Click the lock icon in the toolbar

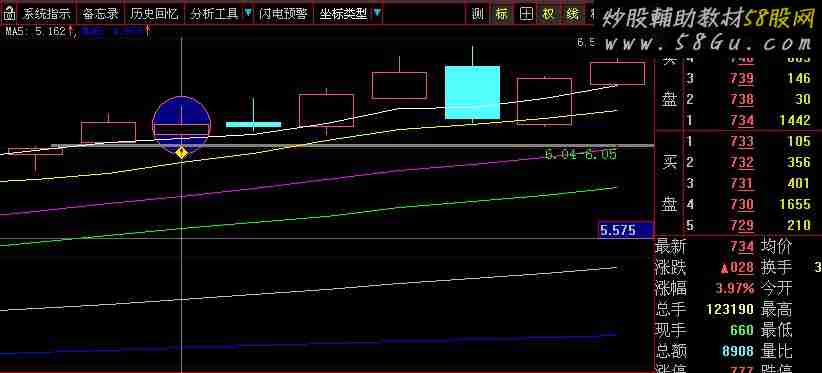click(8, 14)
